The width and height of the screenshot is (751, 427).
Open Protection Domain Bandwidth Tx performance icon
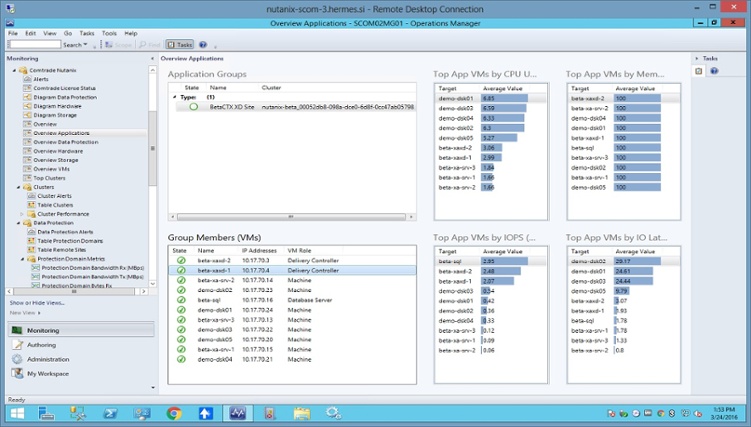coord(35,277)
